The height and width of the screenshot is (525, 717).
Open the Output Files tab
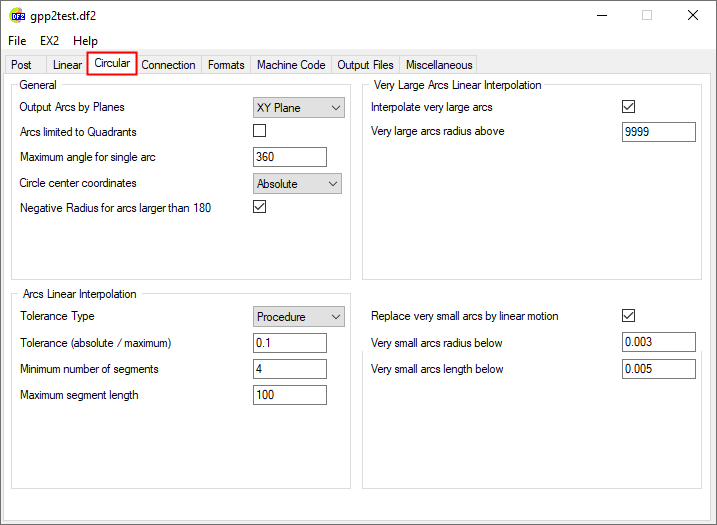pos(365,65)
